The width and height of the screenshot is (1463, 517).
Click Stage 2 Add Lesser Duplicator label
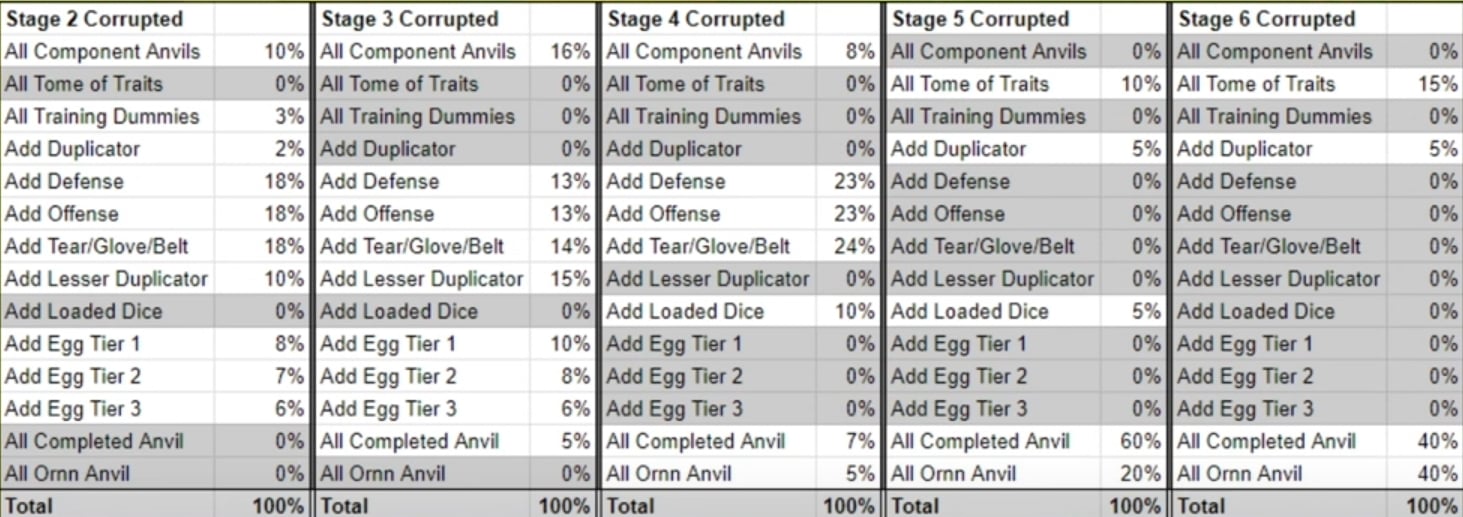pyautogui.click(x=106, y=279)
